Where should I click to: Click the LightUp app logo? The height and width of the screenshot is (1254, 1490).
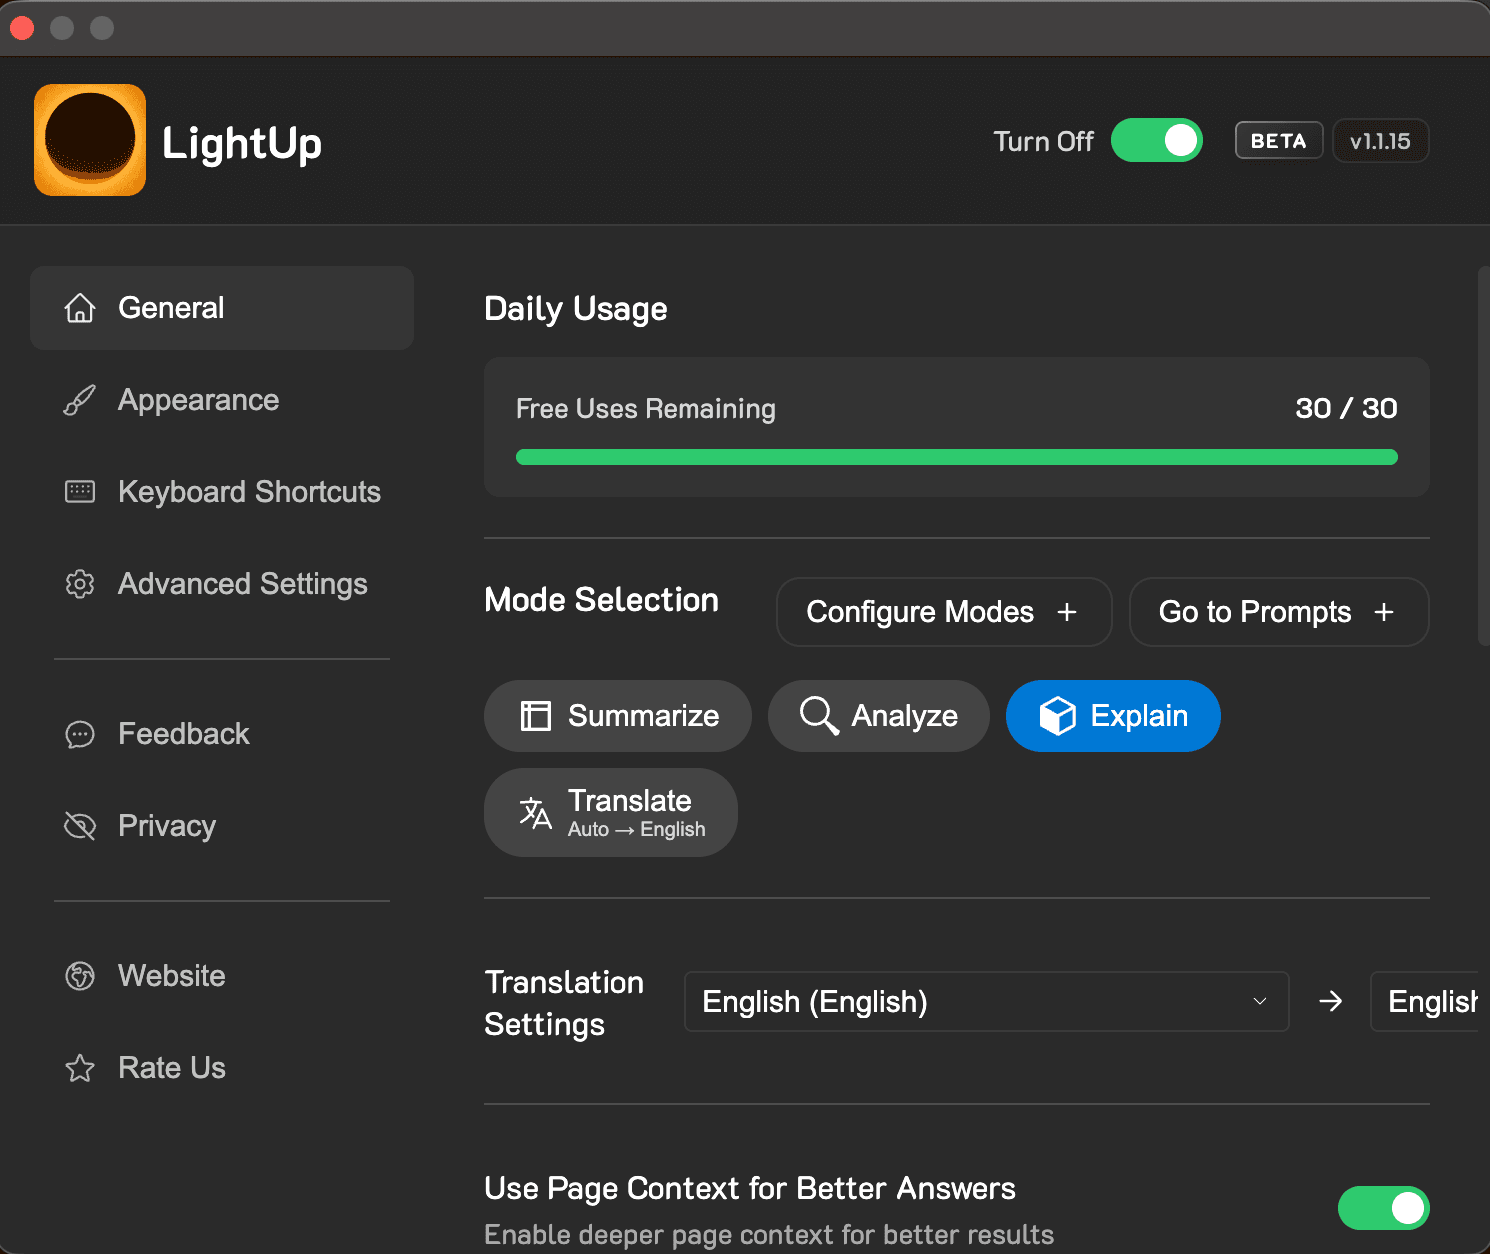tap(89, 140)
